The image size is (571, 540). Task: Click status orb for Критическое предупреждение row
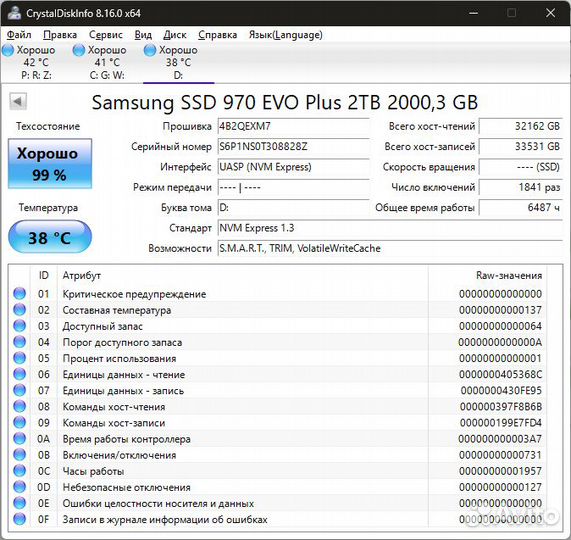pyautogui.click(x=19, y=293)
